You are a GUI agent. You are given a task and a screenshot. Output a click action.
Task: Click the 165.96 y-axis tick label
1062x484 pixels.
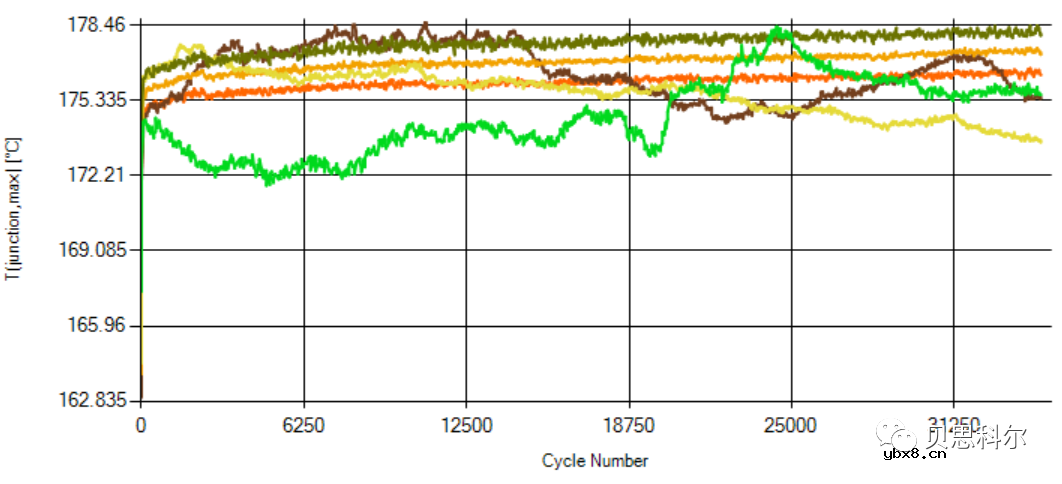(x=98, y=325)
